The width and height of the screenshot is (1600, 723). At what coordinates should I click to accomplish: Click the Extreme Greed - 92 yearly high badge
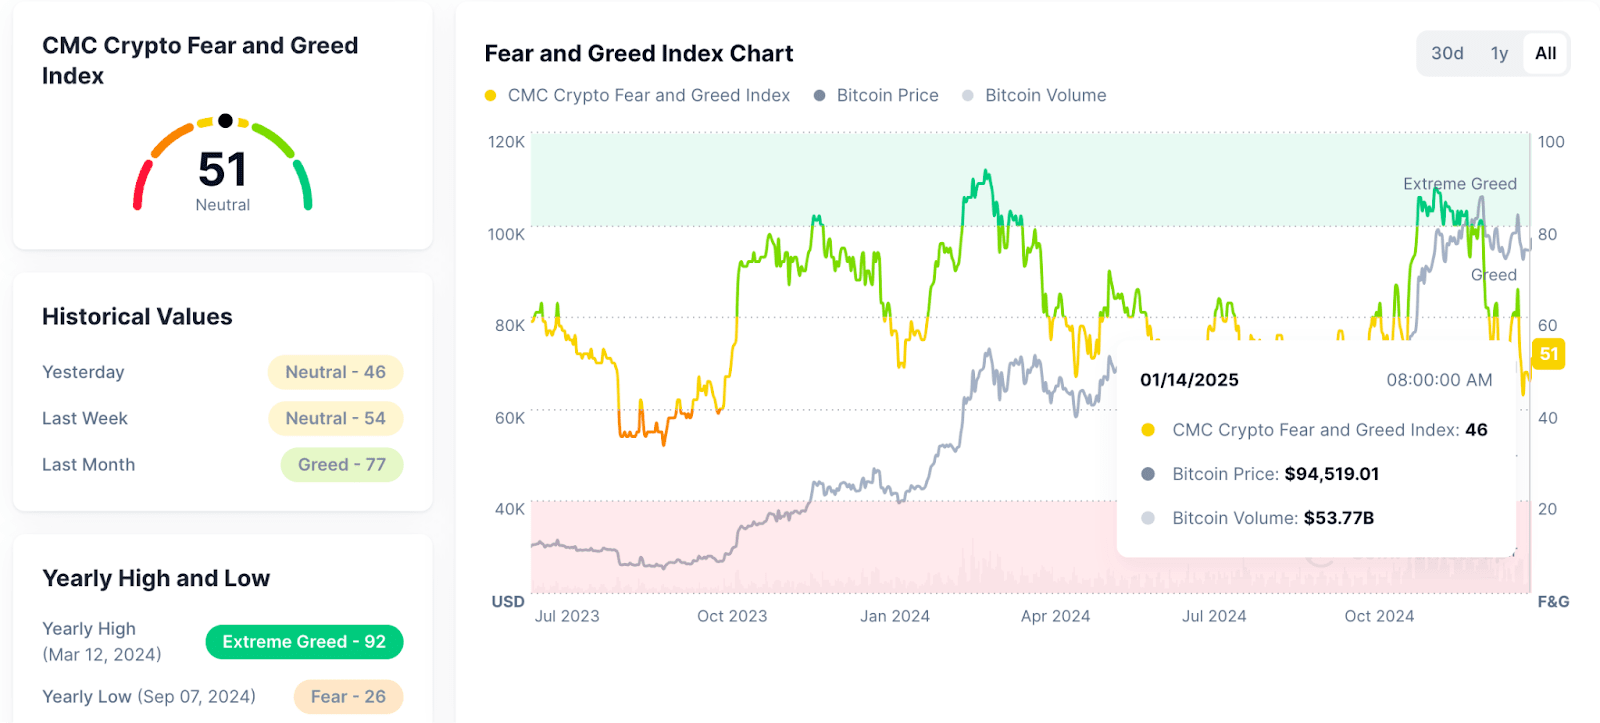click(x=304, y=642)
